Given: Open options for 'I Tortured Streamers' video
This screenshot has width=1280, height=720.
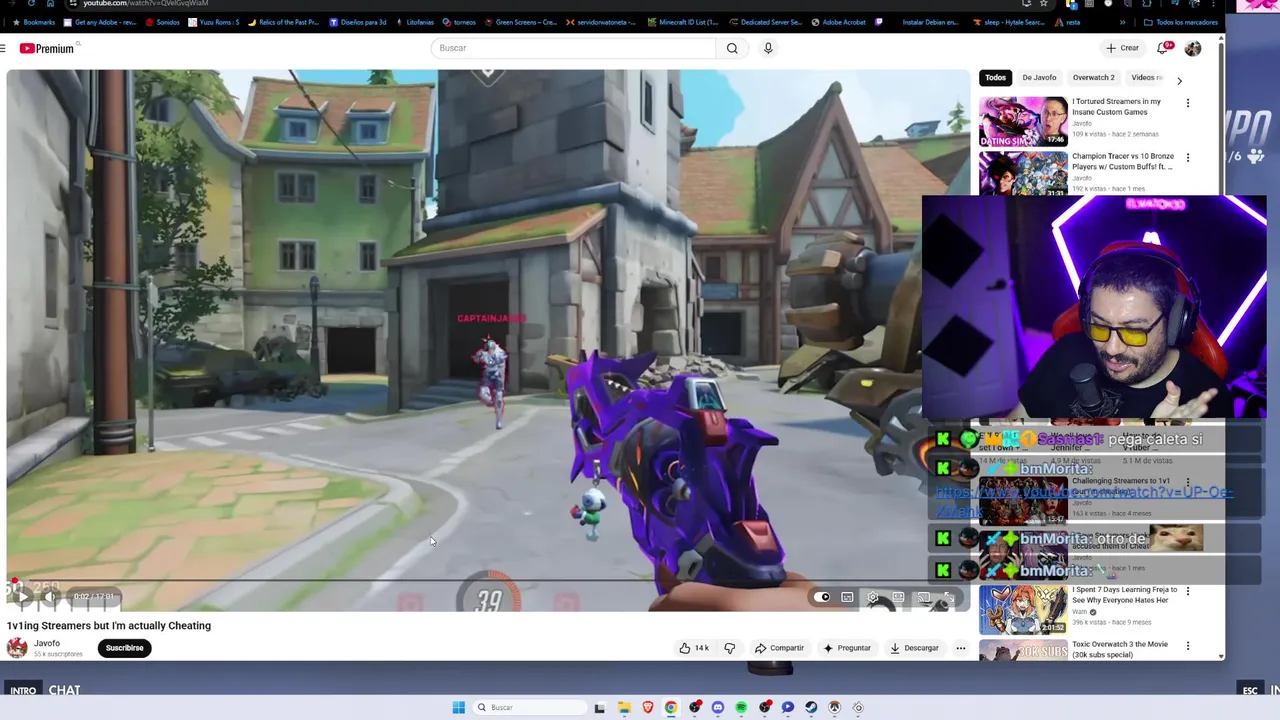Looking at the screenshot, I should click(1188, 103).
